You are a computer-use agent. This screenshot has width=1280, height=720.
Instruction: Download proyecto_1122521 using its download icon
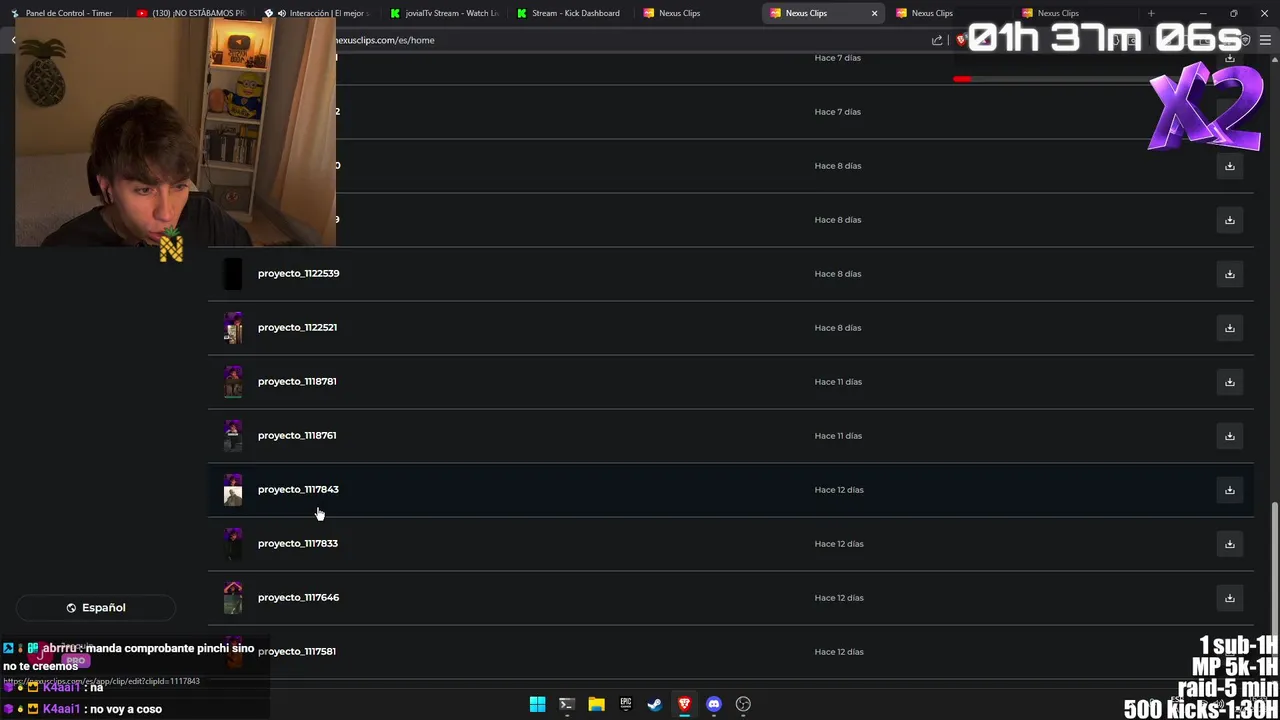[1230, 328]
